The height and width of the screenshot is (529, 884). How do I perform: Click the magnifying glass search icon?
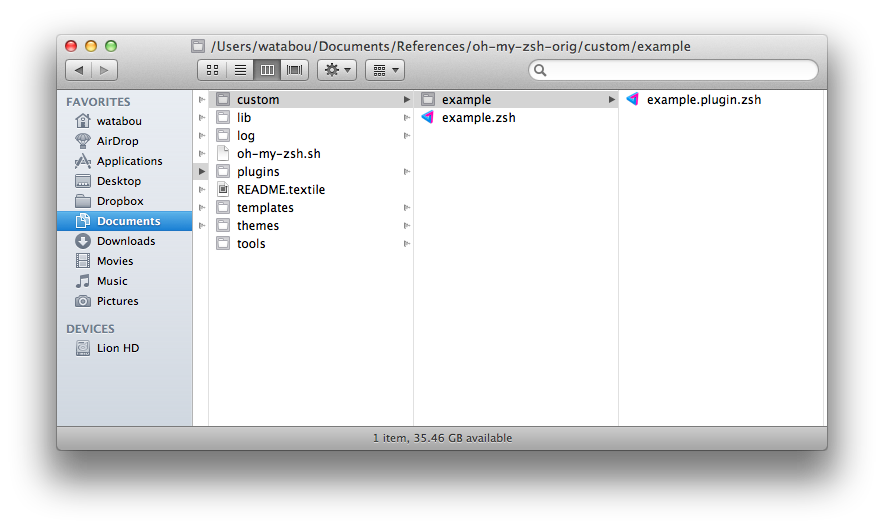[x=540, y=70]
